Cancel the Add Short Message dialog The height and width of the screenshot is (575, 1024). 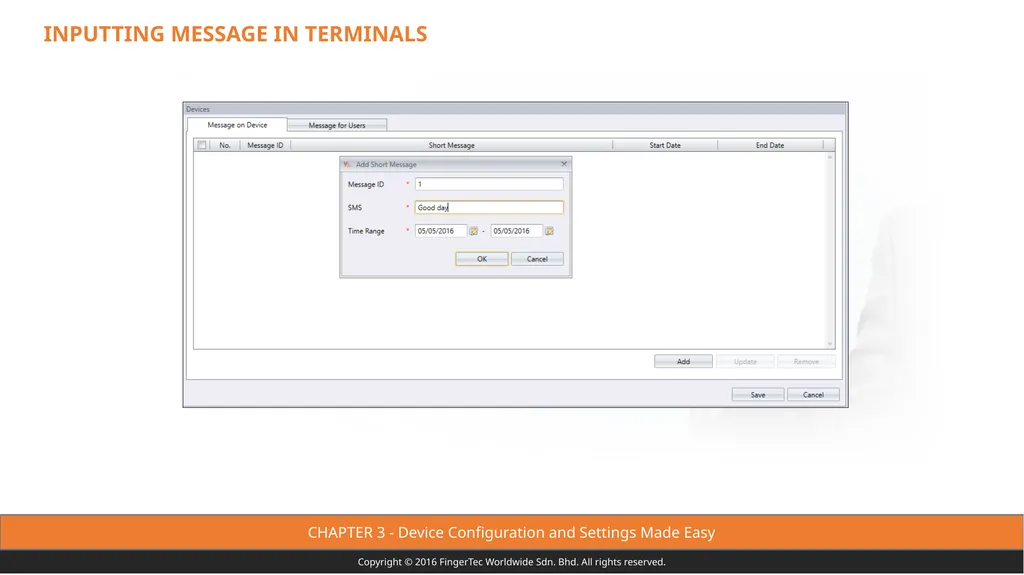[x=537, y=259]
